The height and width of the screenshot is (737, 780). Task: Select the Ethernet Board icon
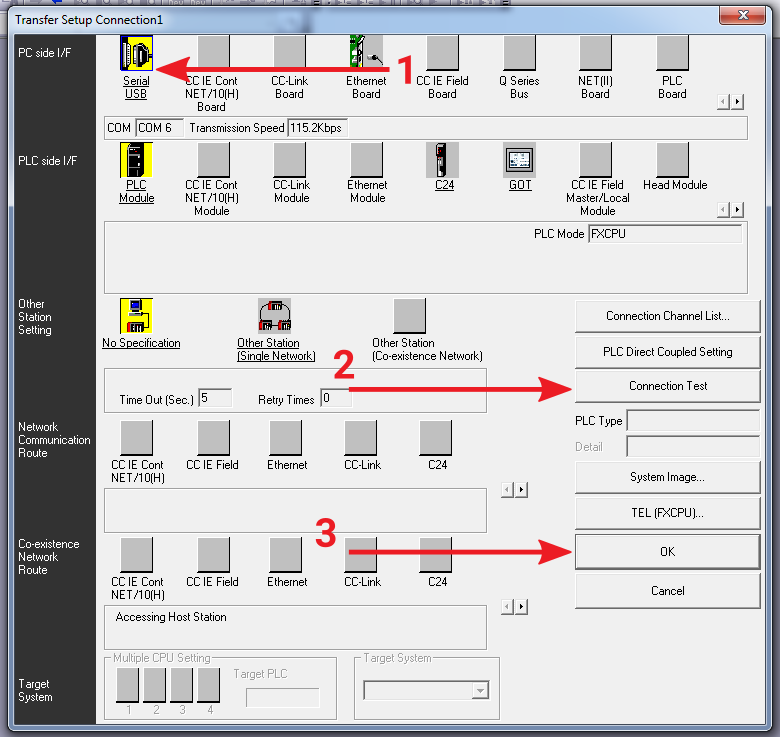366,53
